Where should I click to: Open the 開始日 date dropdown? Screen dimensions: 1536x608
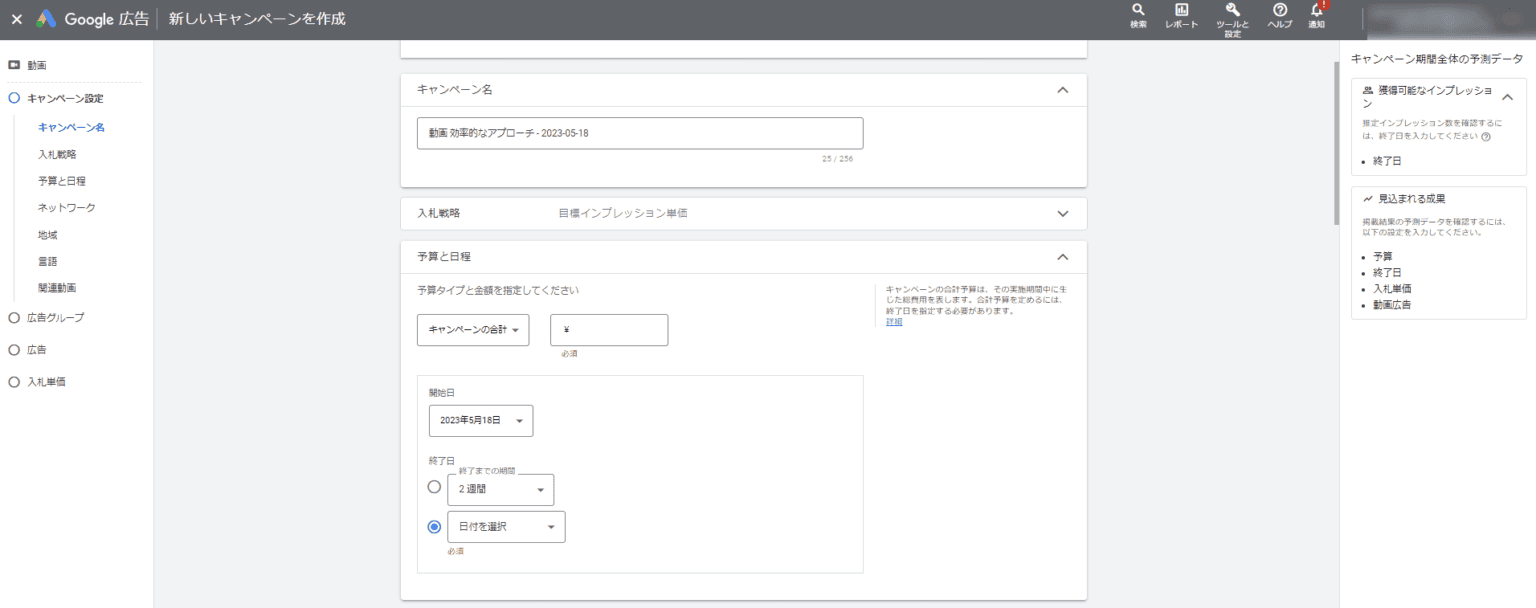pyautogui.click(x=480, y=421)
